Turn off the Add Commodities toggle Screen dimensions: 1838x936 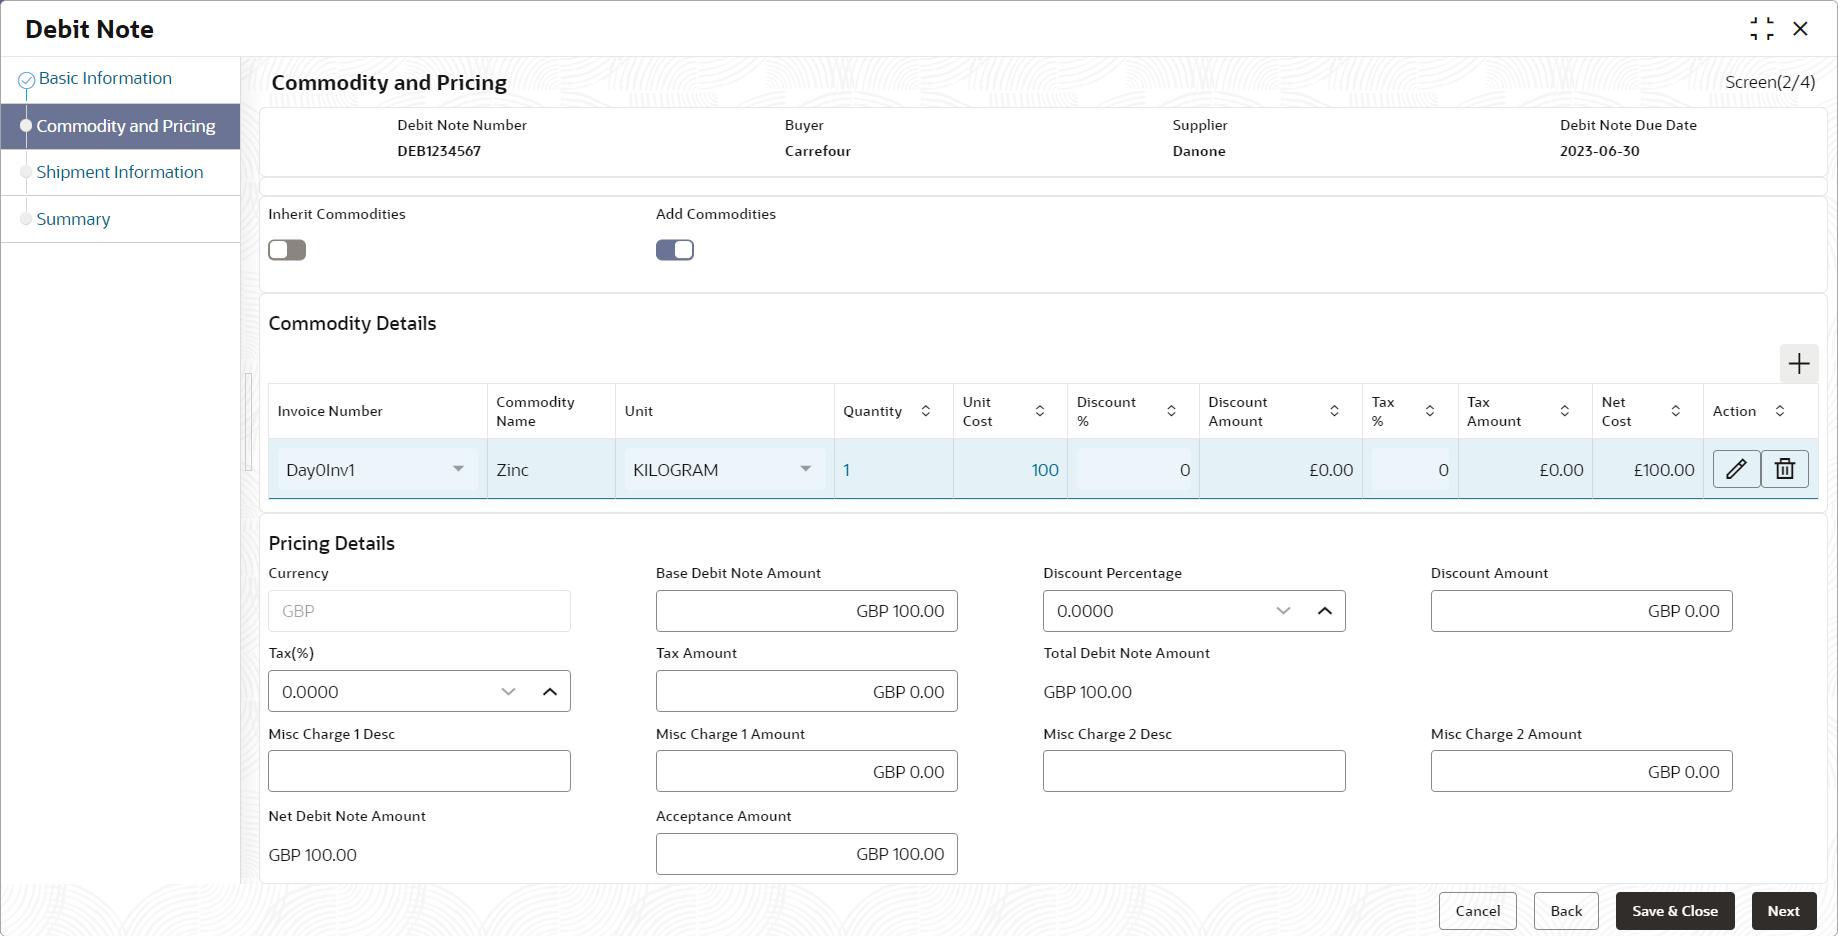pyautogui.click(x=675, y=250)
